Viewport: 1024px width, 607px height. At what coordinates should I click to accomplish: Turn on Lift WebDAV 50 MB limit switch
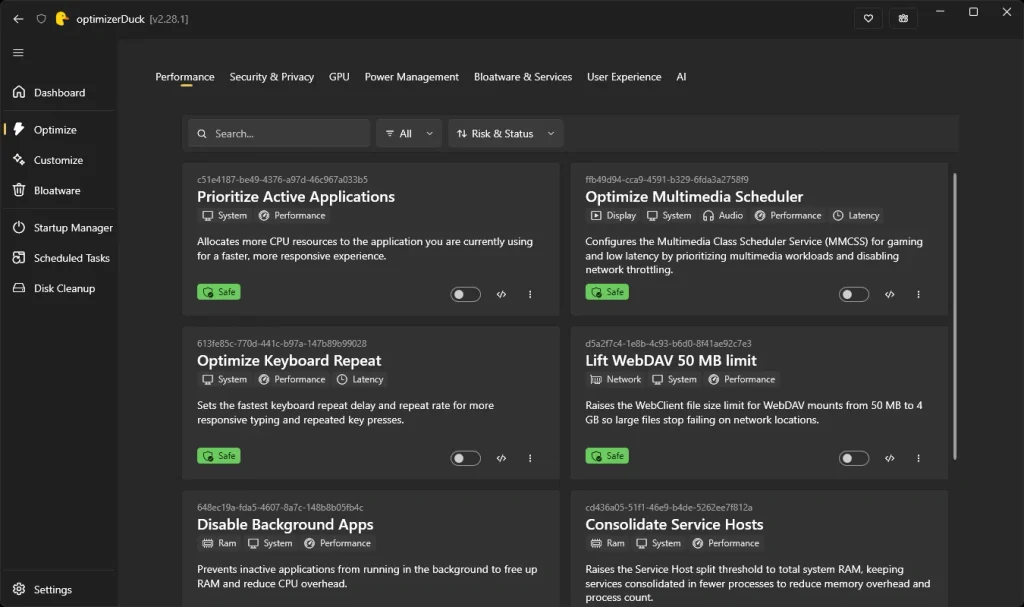(854, 458)
